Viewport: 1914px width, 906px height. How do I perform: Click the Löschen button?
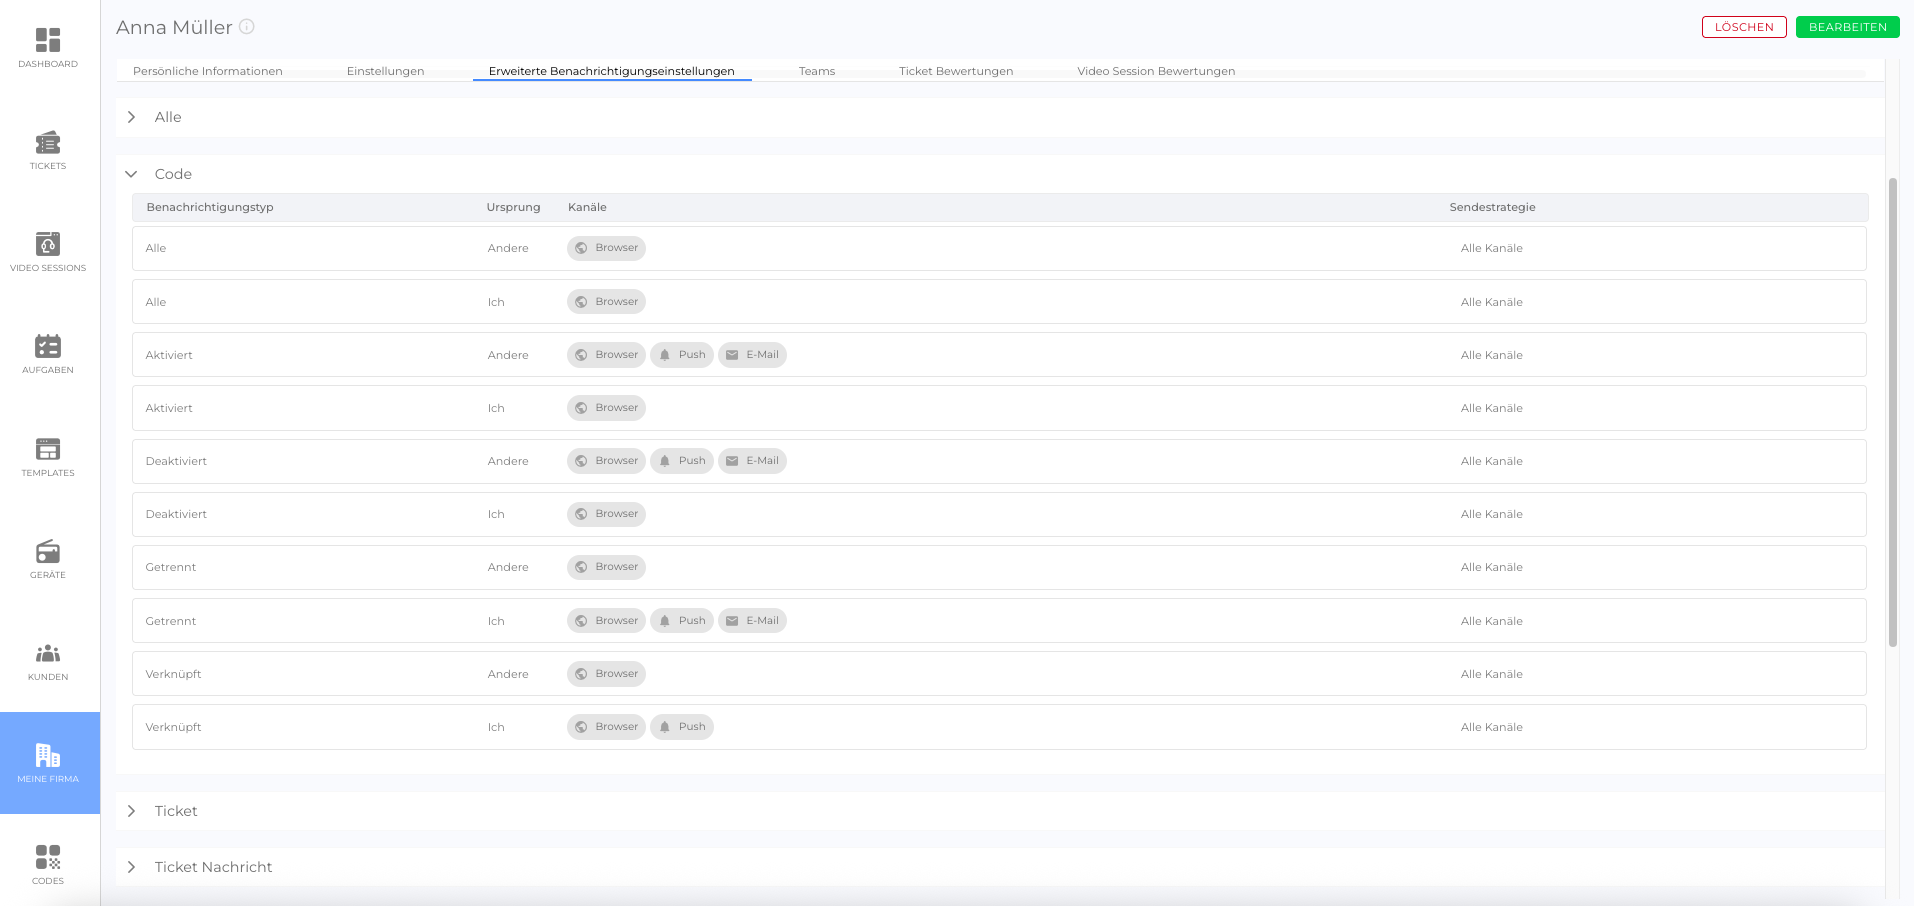click(1743, 27)
